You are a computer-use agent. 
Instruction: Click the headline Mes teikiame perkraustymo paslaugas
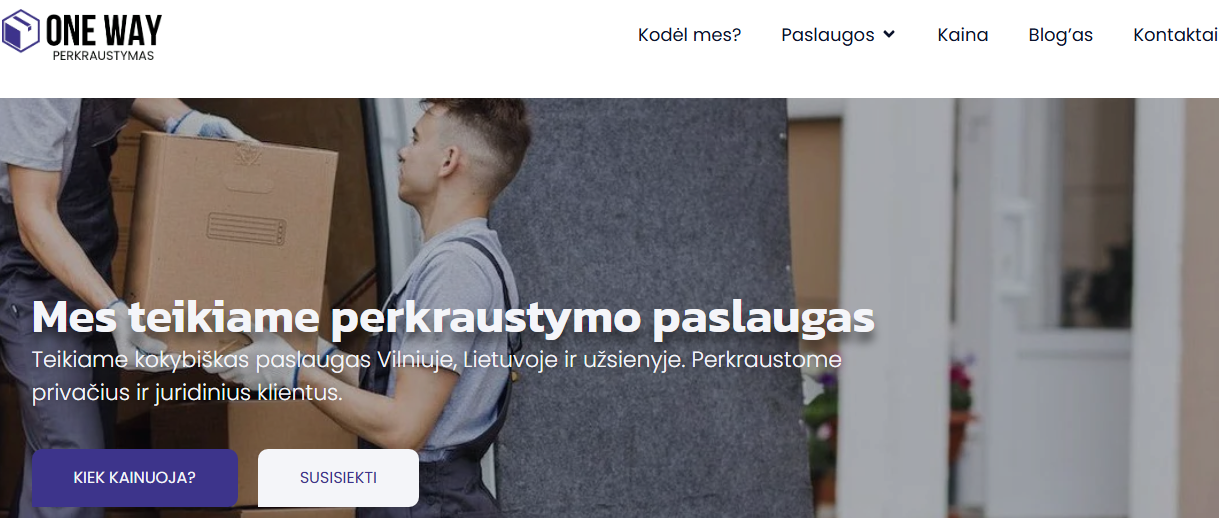click(453, 316)
